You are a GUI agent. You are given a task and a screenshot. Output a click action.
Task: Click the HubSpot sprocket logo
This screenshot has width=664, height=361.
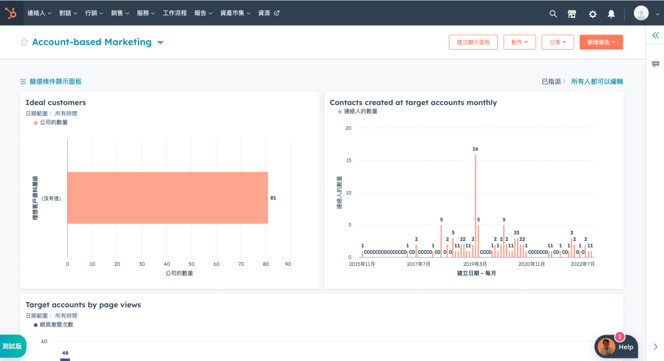click(x=11, y=13)
